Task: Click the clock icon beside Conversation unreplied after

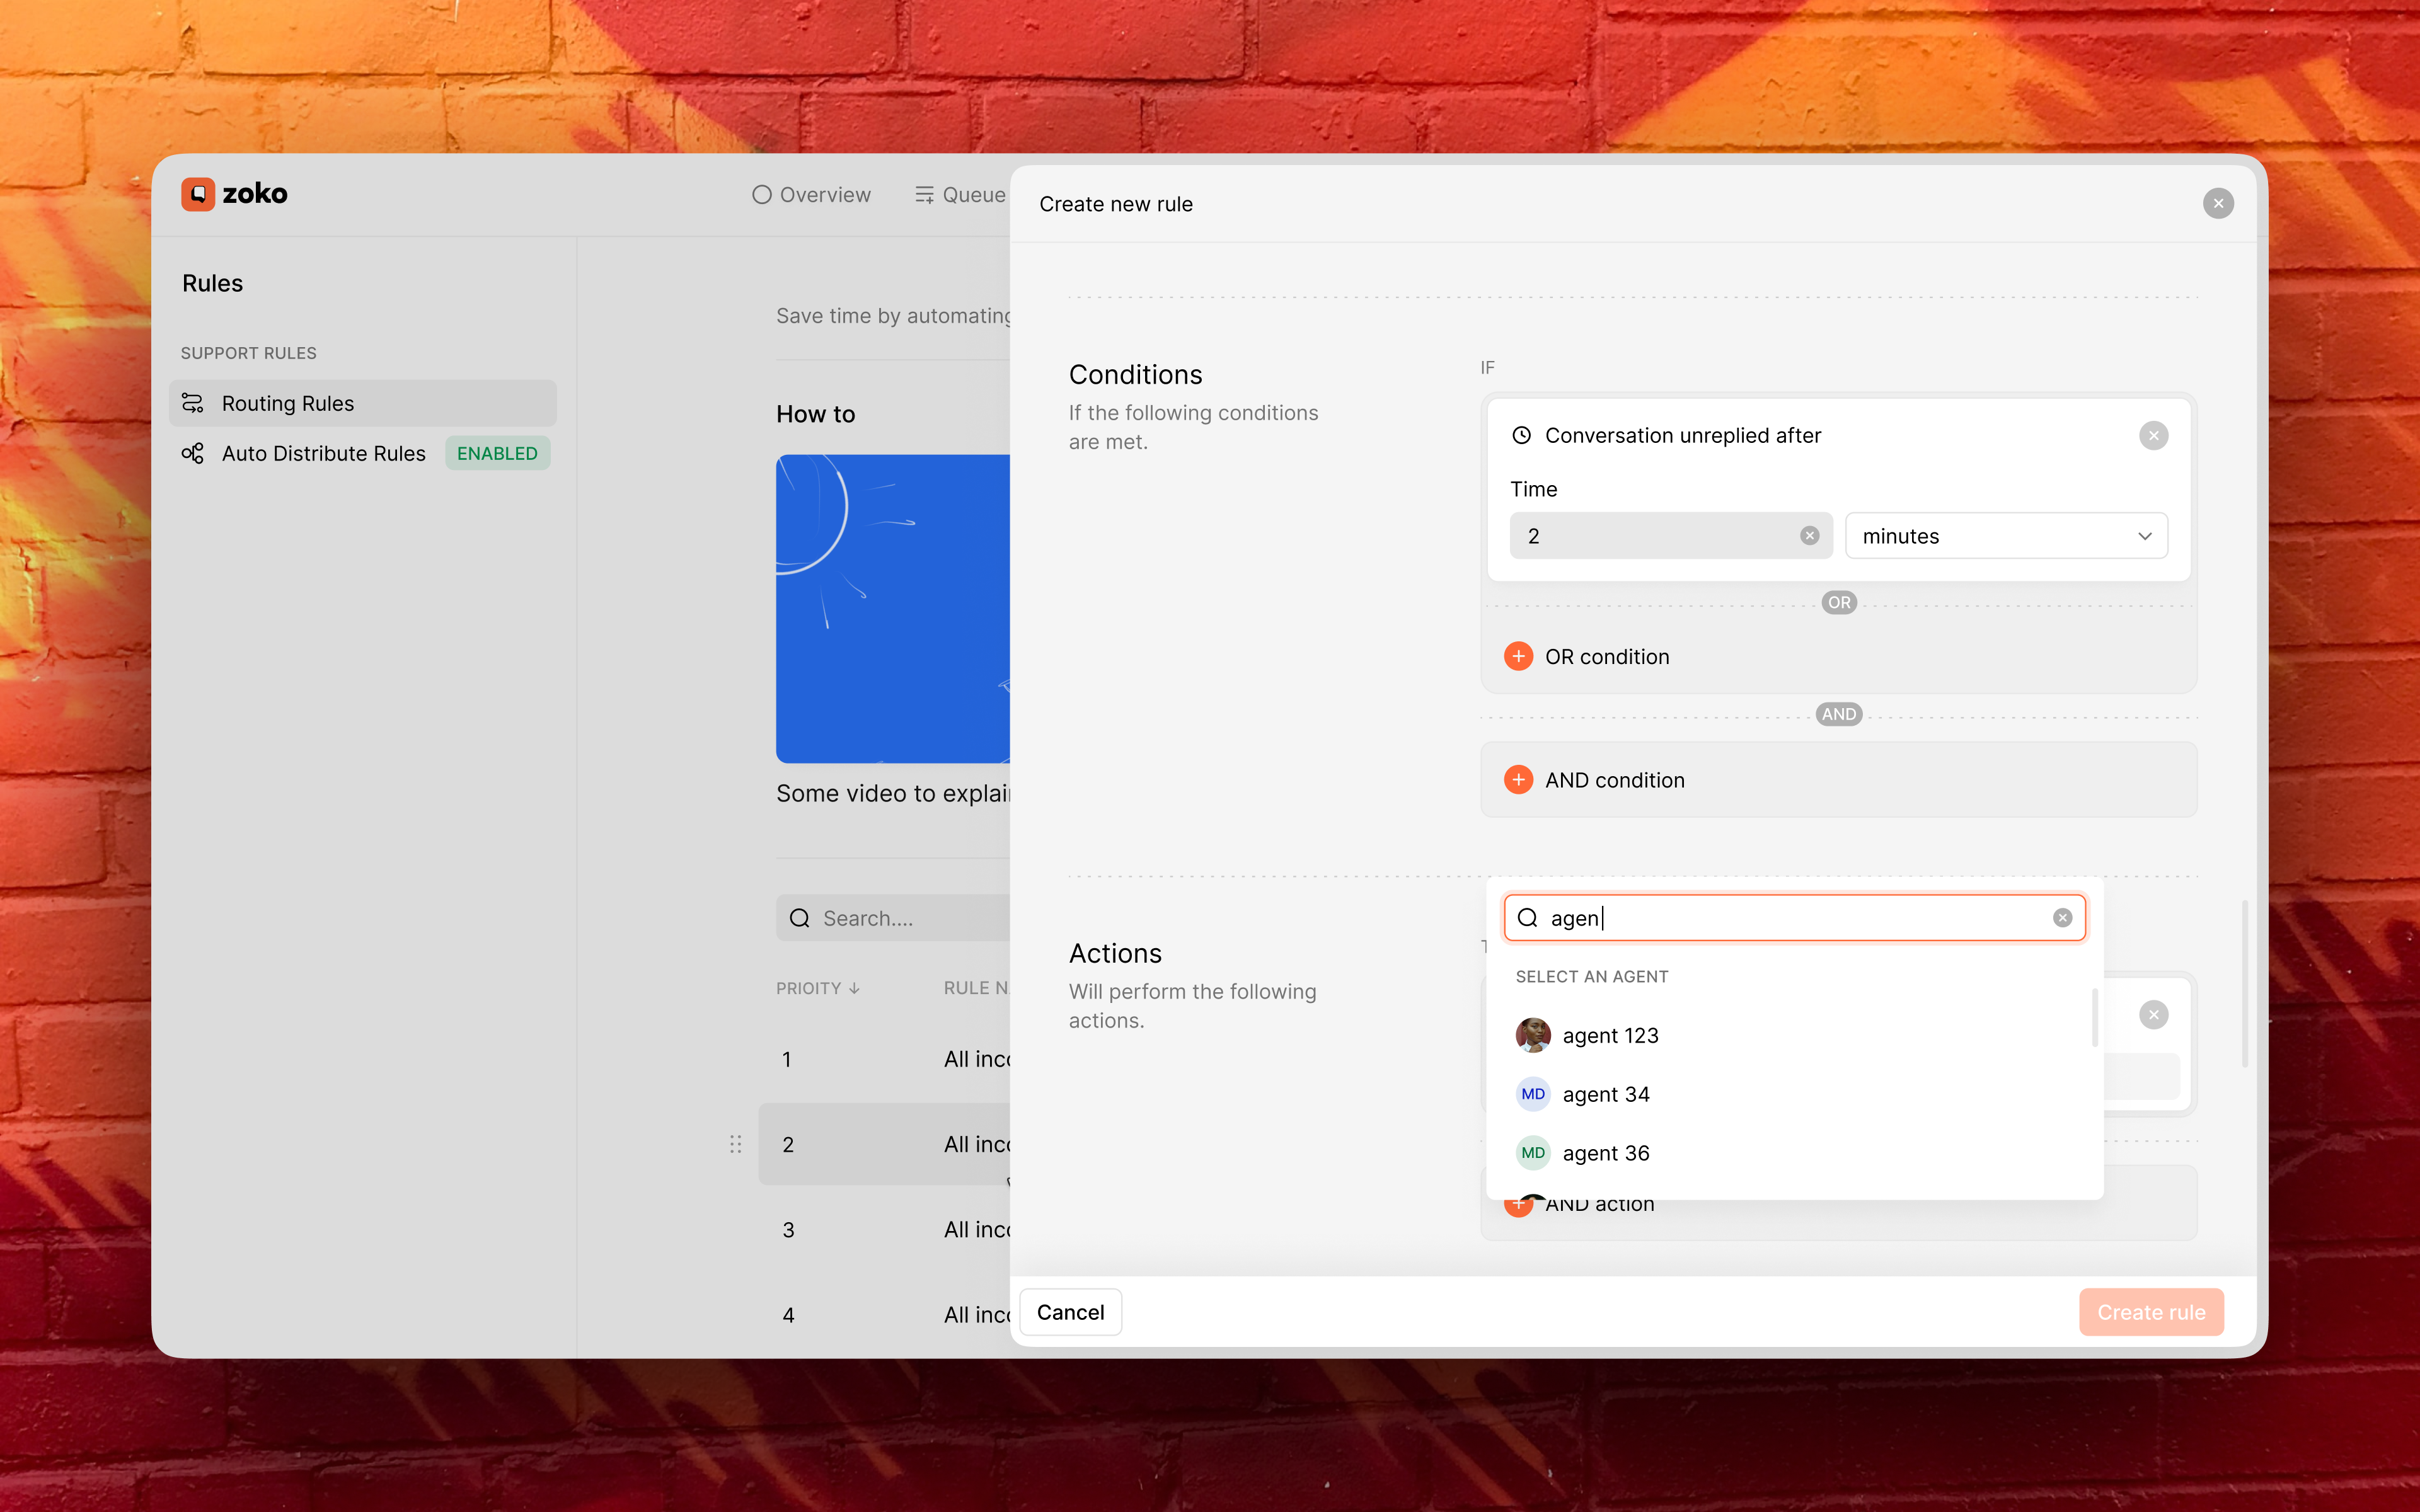Action: (1521, 435)
